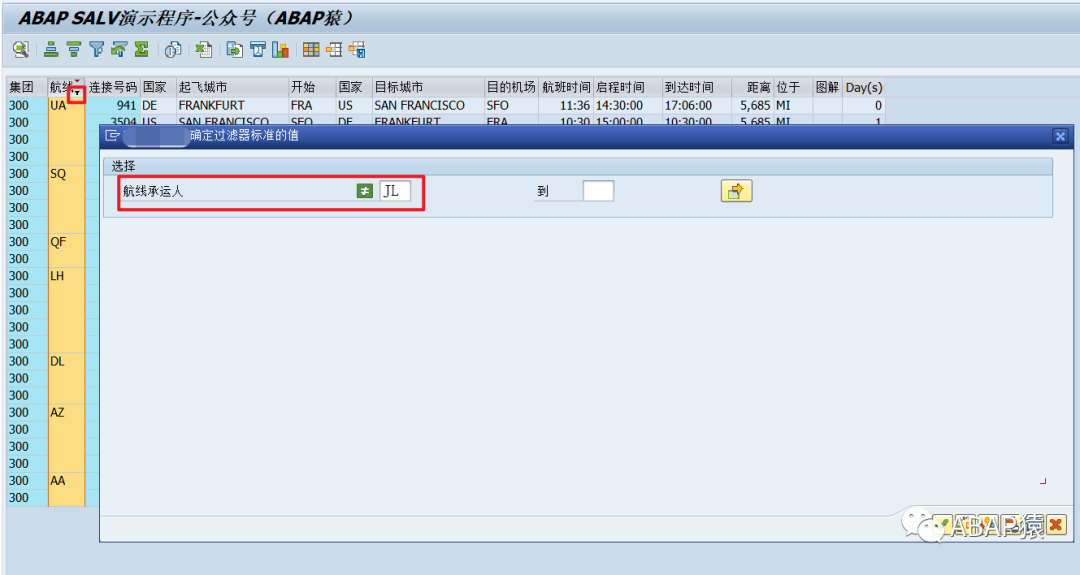Click the 图解 column header
This screenshot has height=575, width=1080.
(828, 87)
